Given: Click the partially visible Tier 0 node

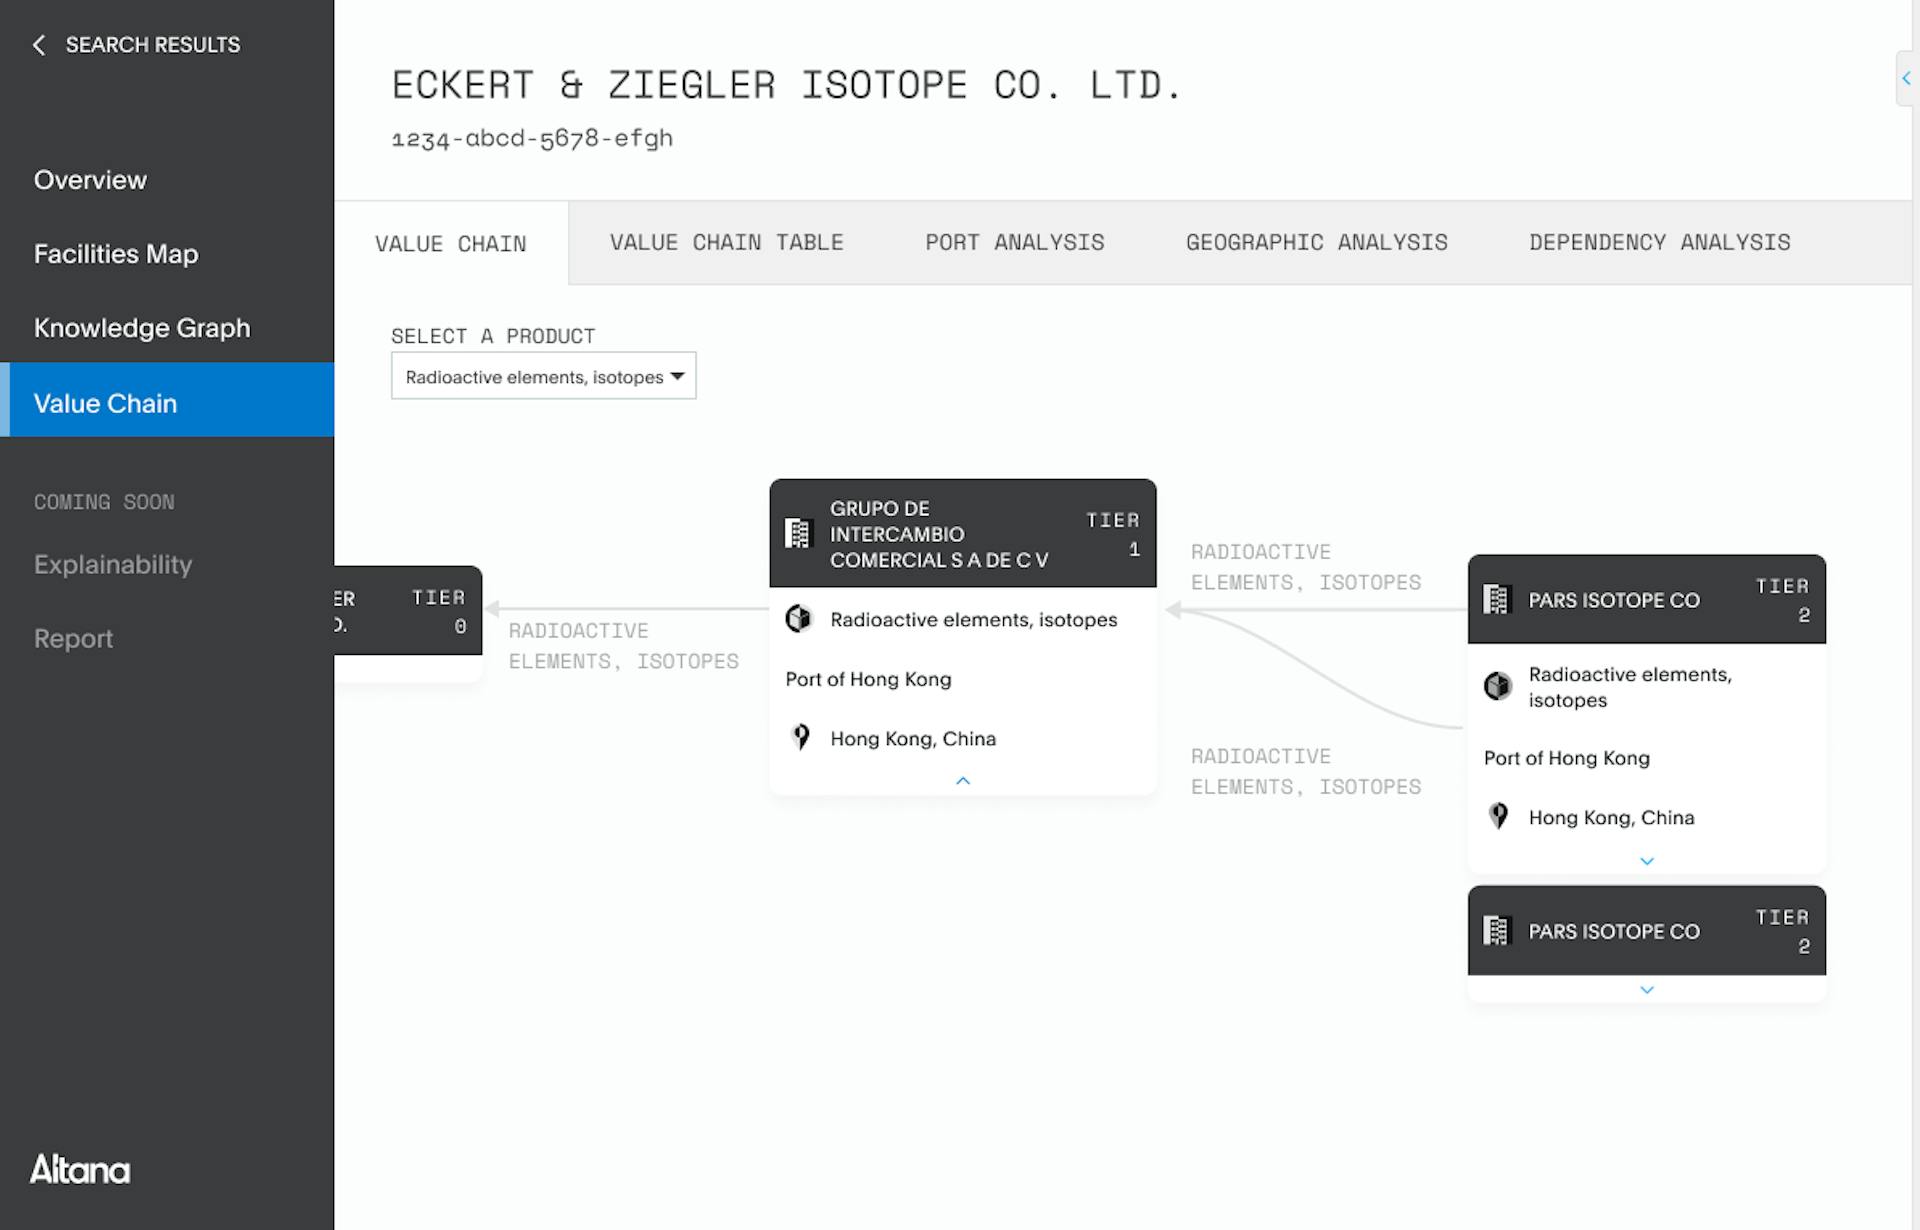Looking at the screenshot, I should click(408, 611).
